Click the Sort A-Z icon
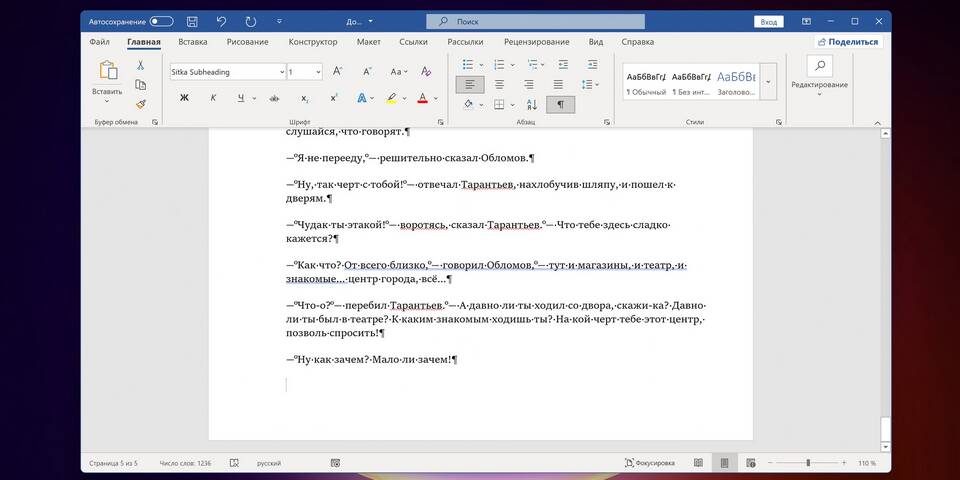960x480 pixels. 531,105
